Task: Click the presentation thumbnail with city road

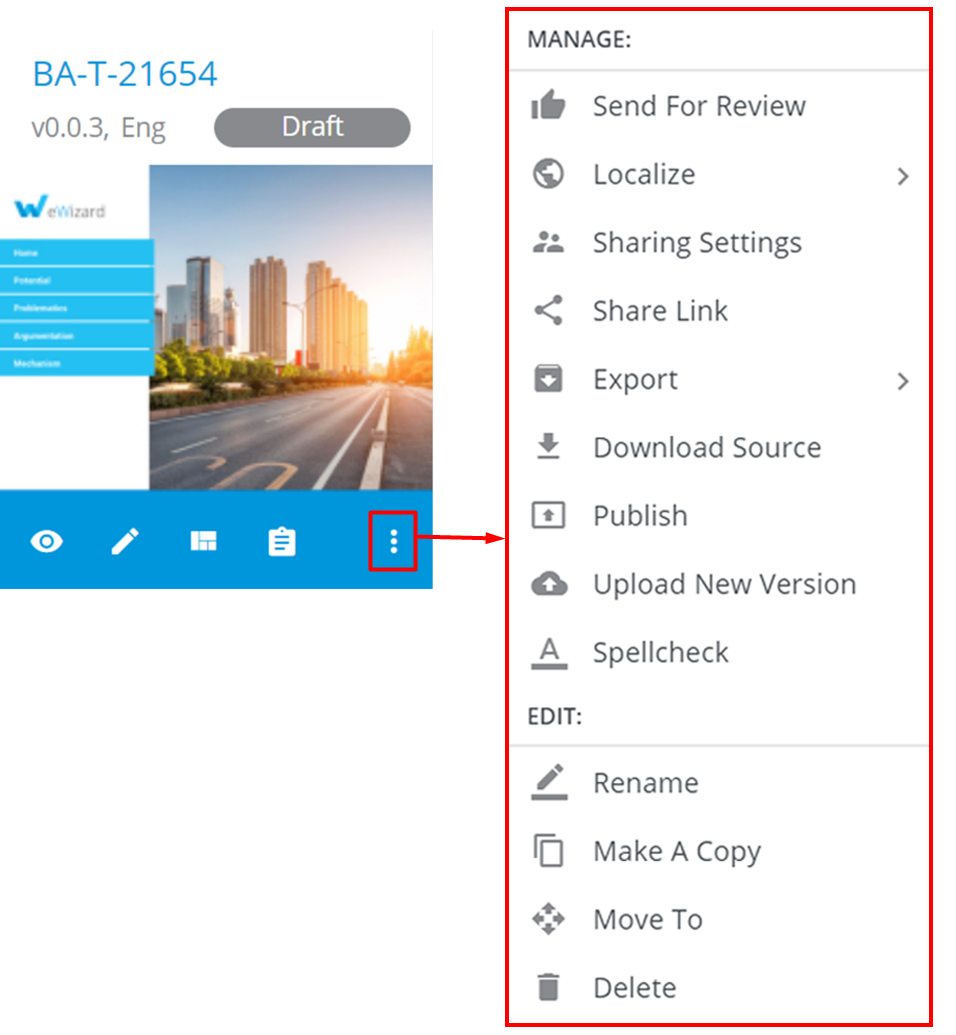Action: (x=290, y=327)
